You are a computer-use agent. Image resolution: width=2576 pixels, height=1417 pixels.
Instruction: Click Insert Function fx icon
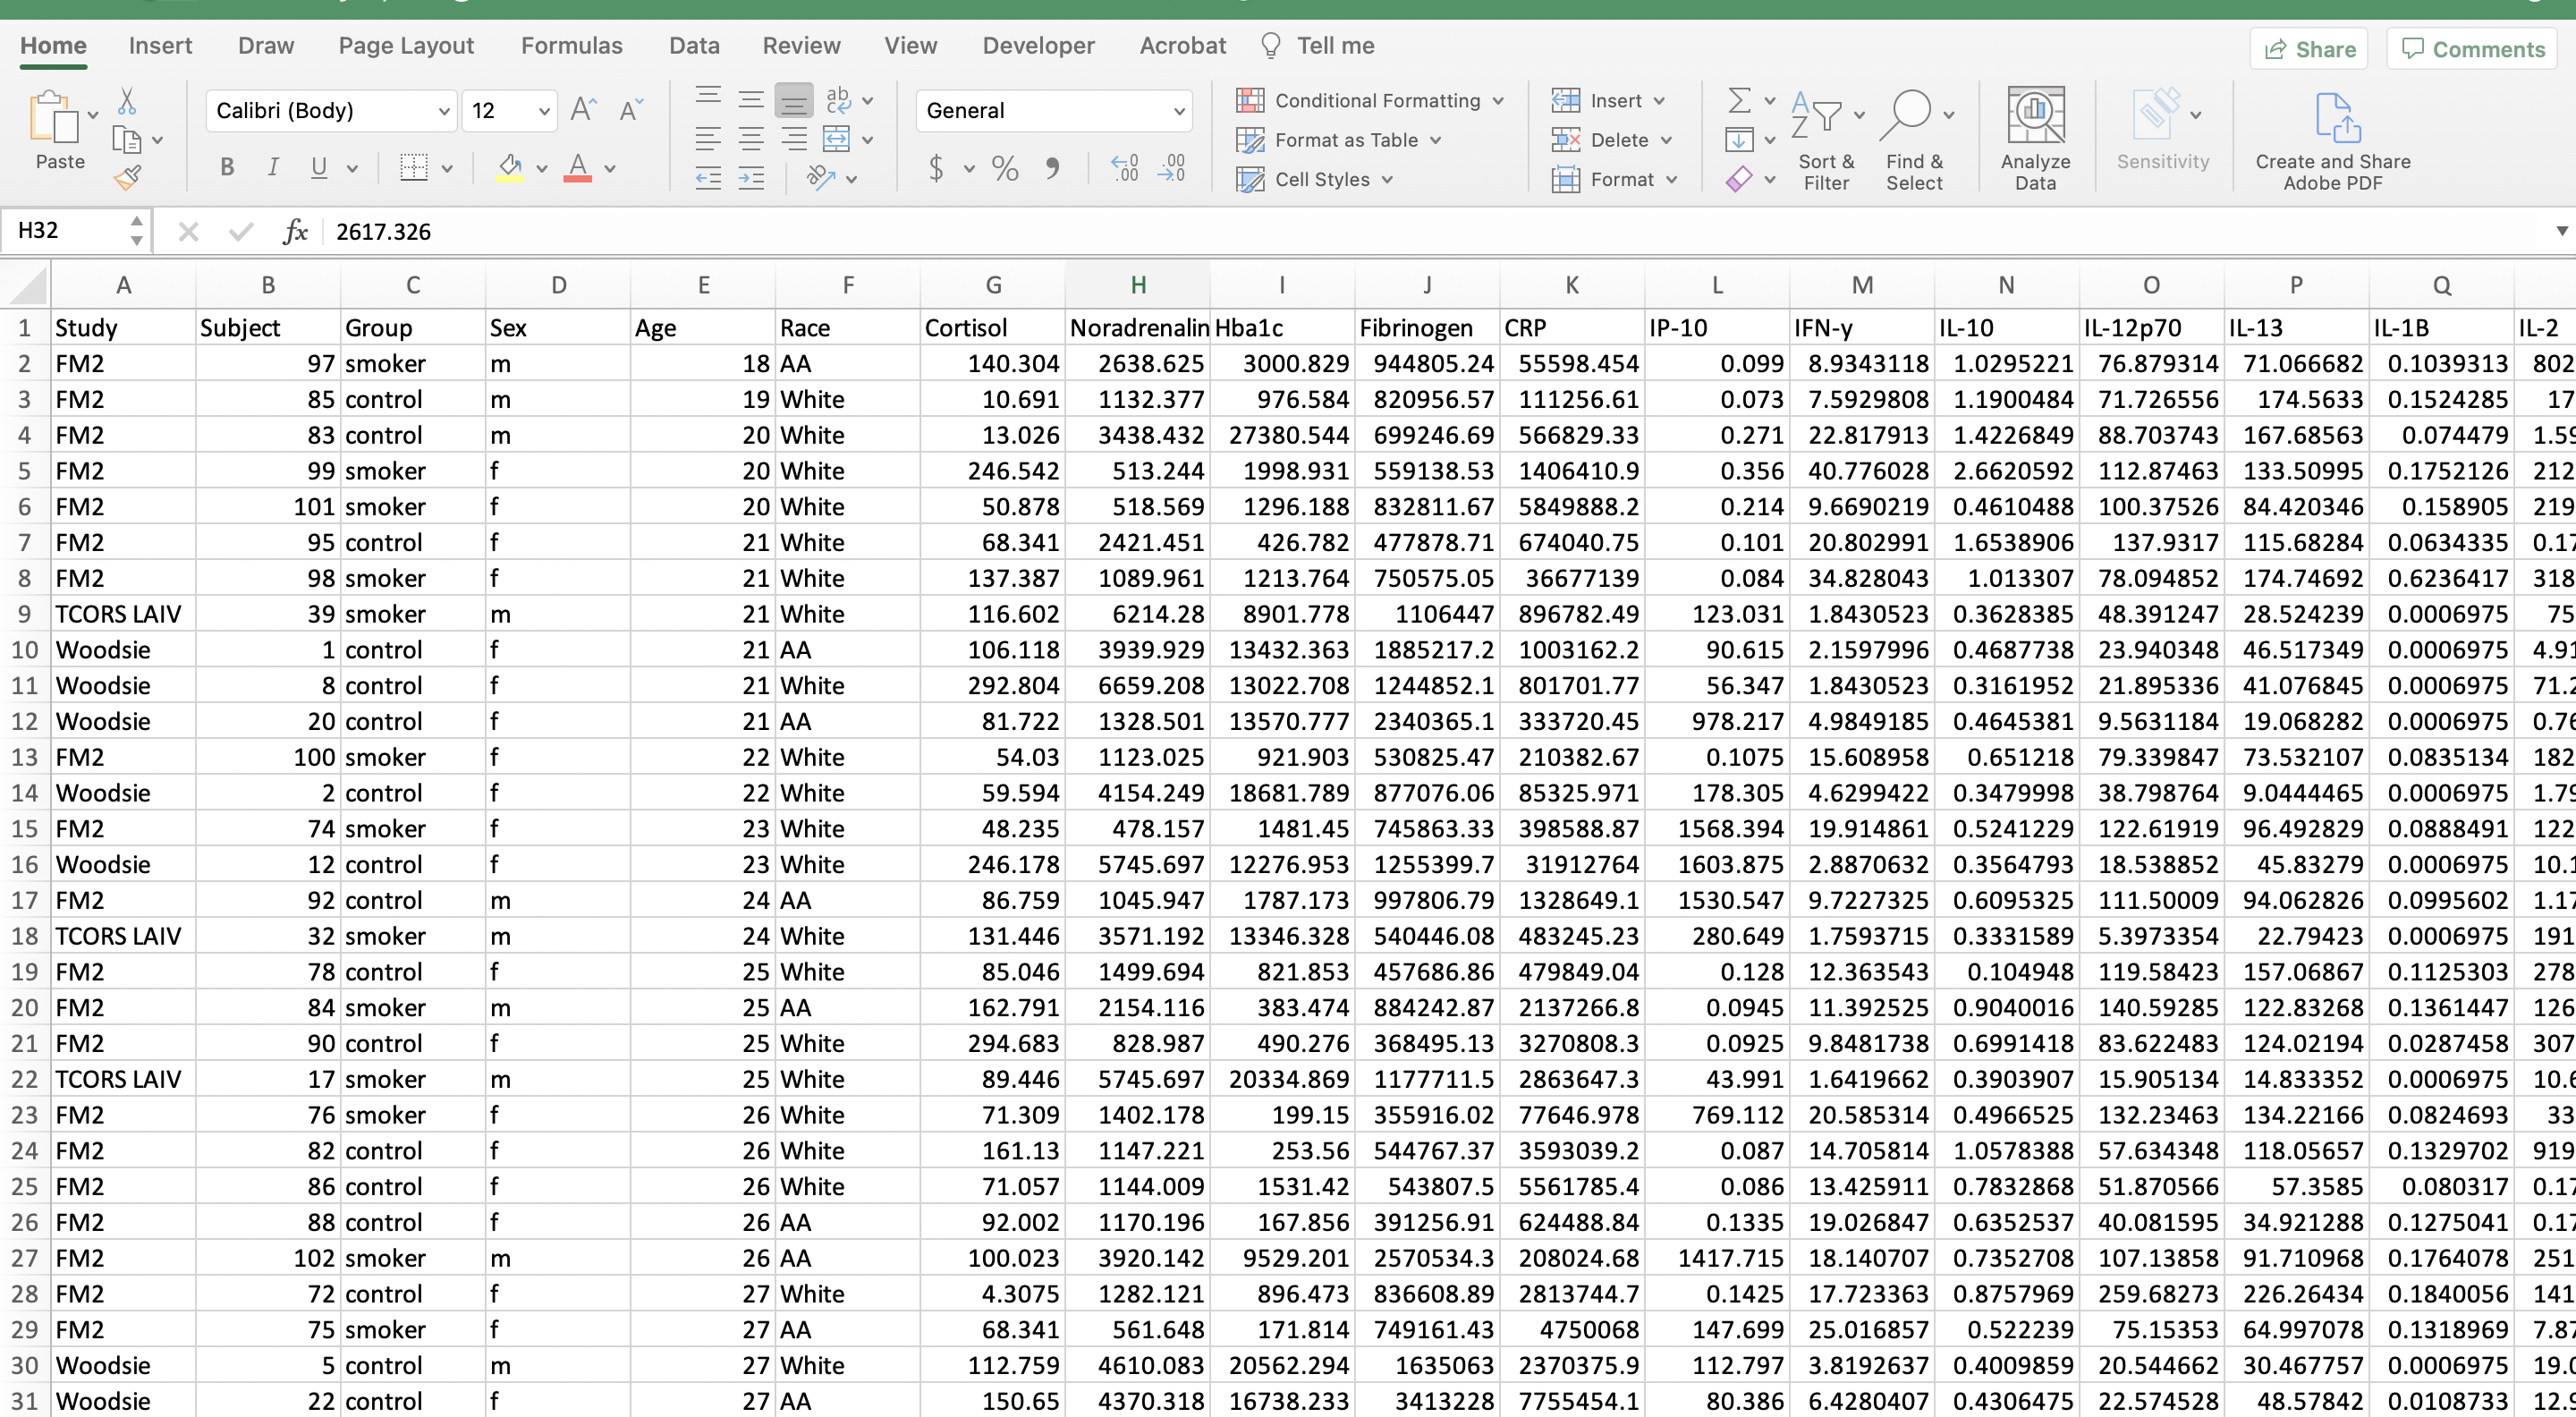(x=295, y=232)
